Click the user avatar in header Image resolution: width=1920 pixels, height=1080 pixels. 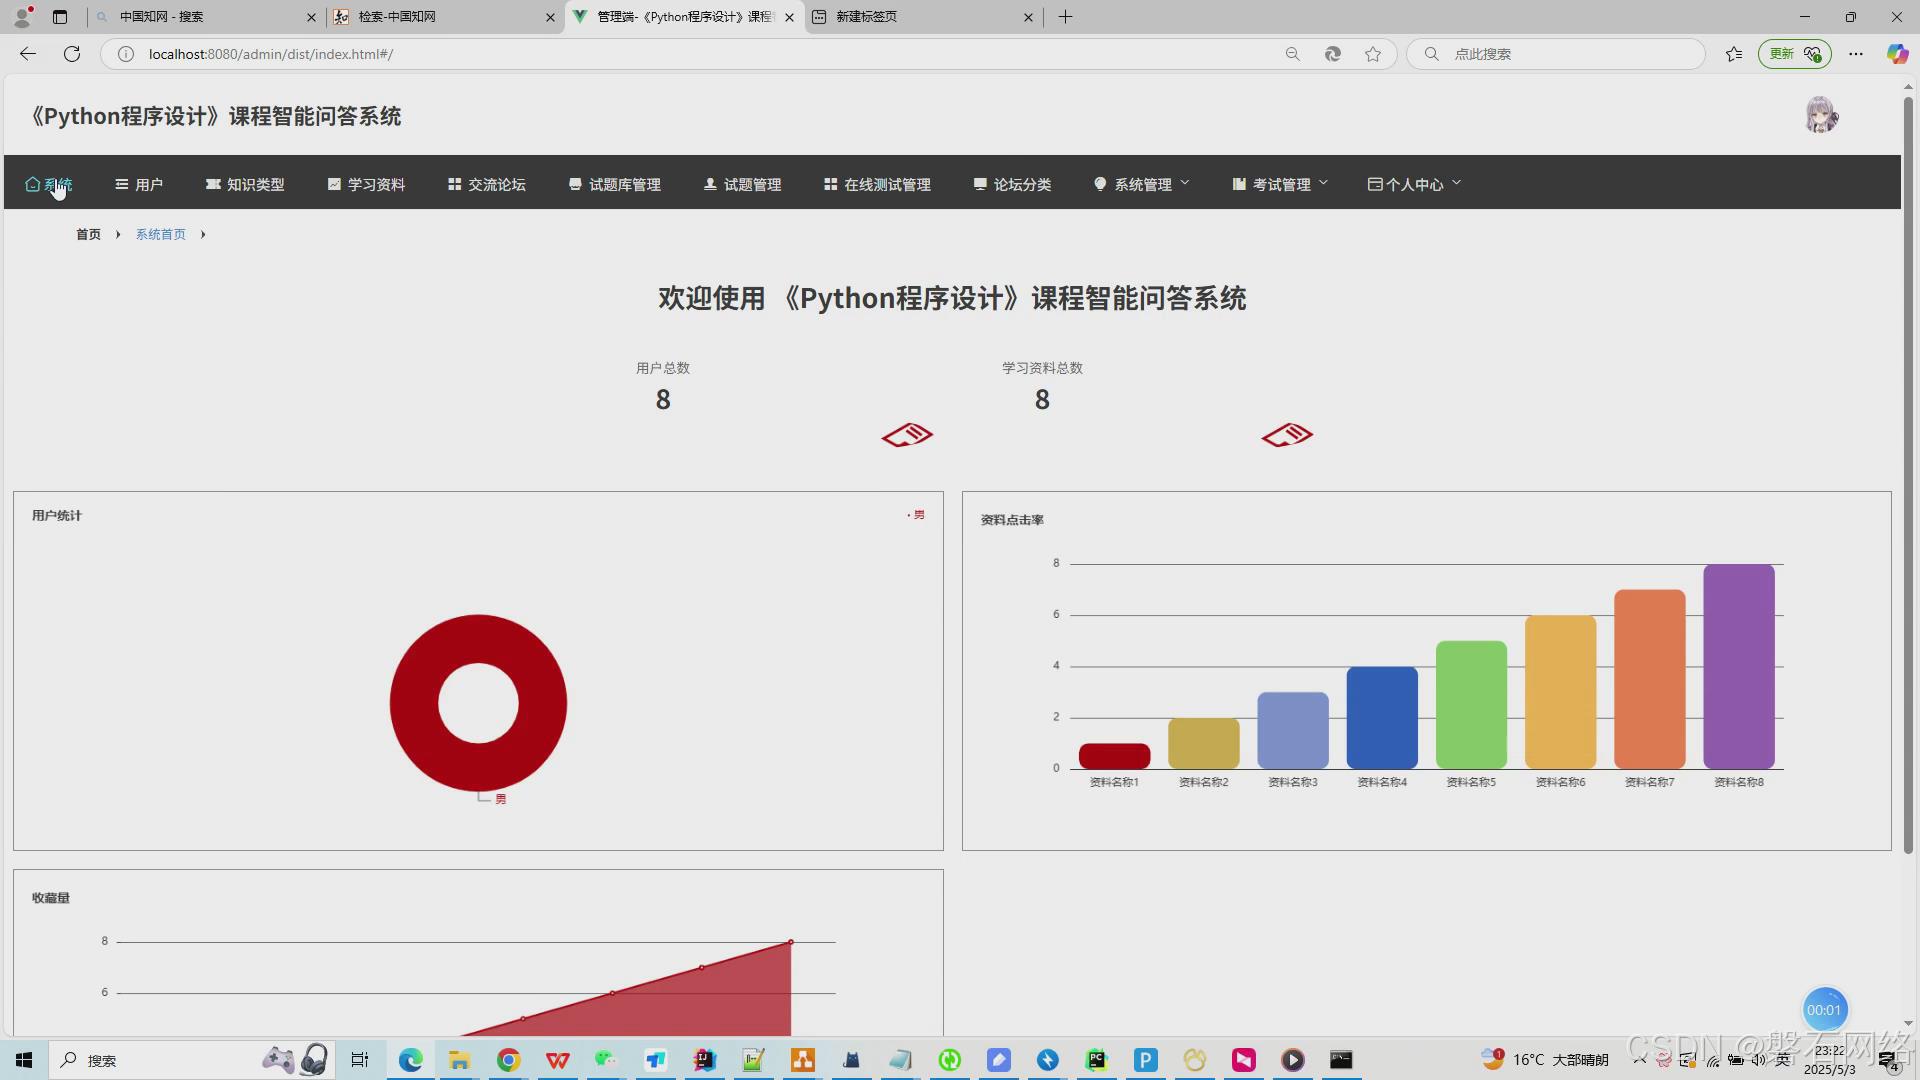(1820, 116)
